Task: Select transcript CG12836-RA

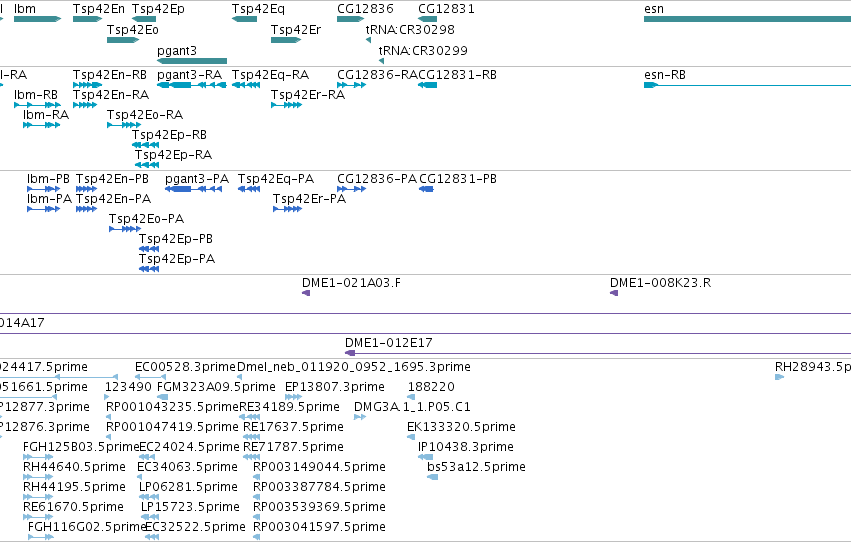Action: (x=352, y=85)
